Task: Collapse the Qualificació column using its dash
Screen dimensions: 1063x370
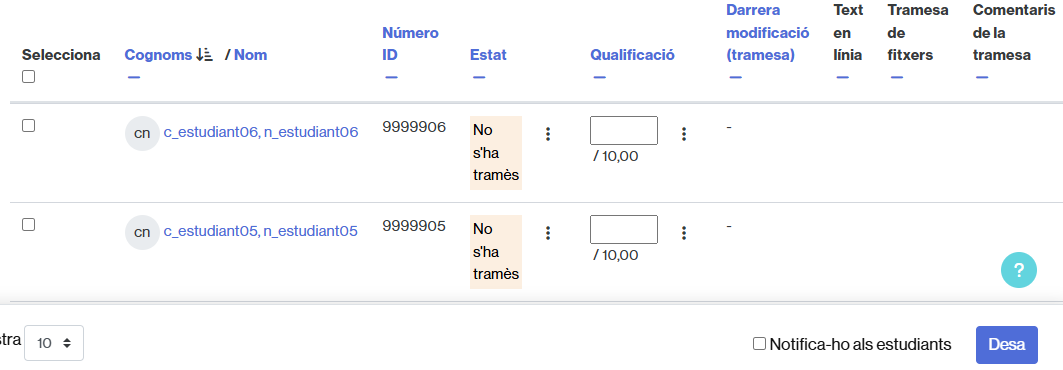Action: point(599,77)
